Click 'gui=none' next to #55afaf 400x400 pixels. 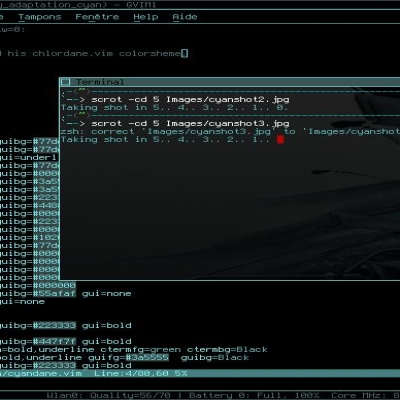tap(107, 294)
